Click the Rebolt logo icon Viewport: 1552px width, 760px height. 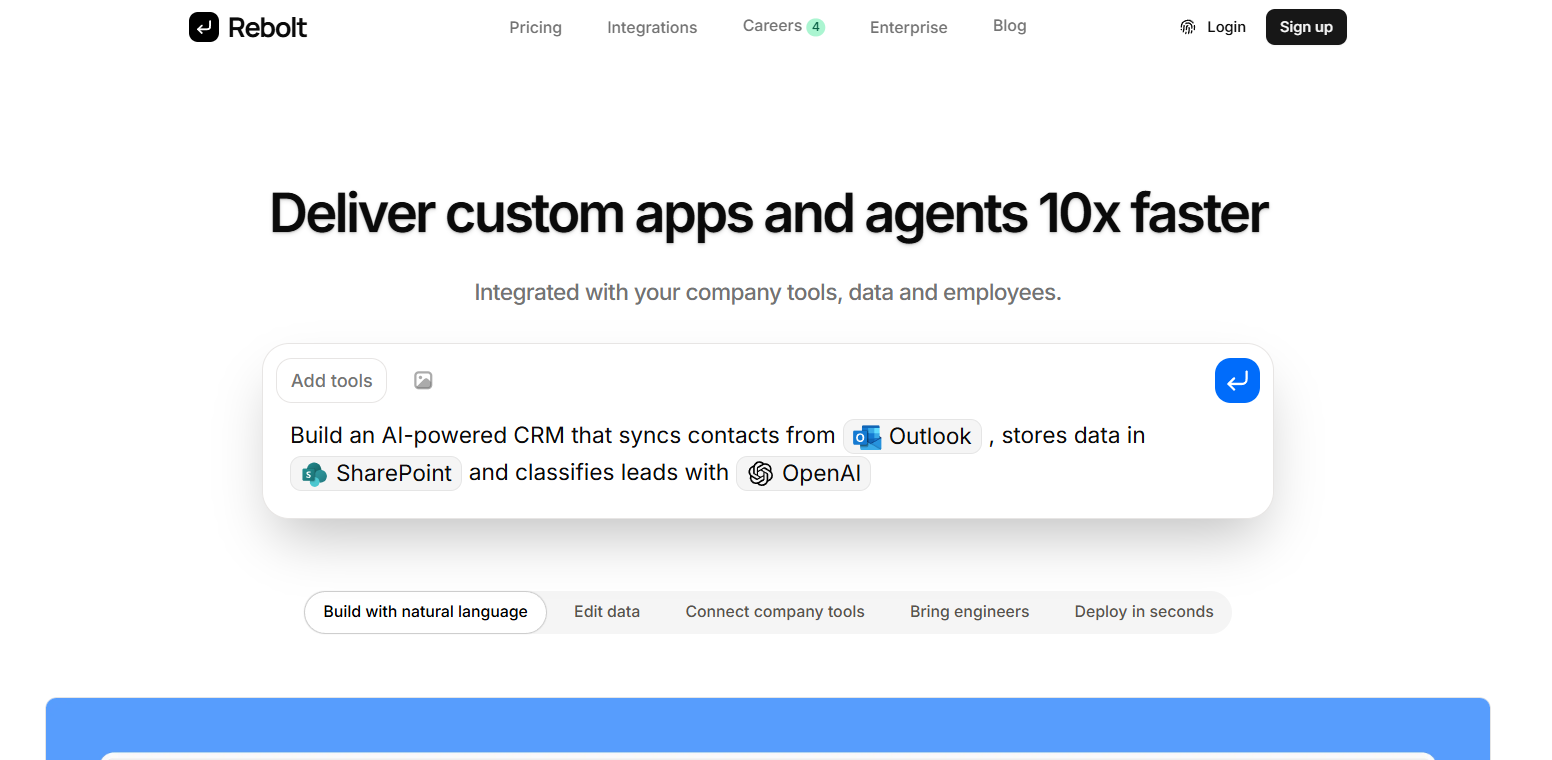click(x=203, y=27)
